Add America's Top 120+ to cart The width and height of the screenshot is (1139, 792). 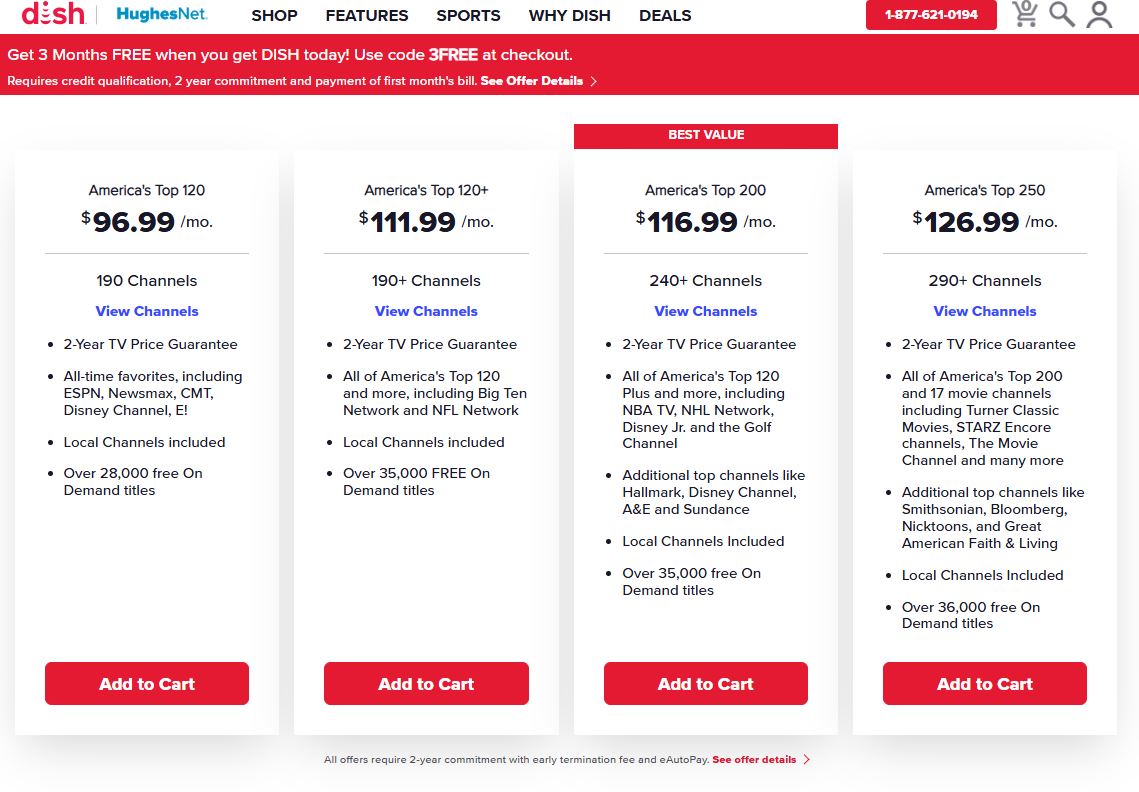426,684
